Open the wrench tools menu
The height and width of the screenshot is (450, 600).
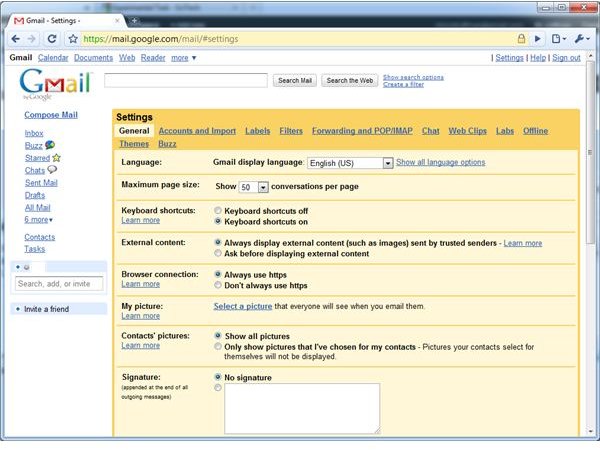click(582, 39)
